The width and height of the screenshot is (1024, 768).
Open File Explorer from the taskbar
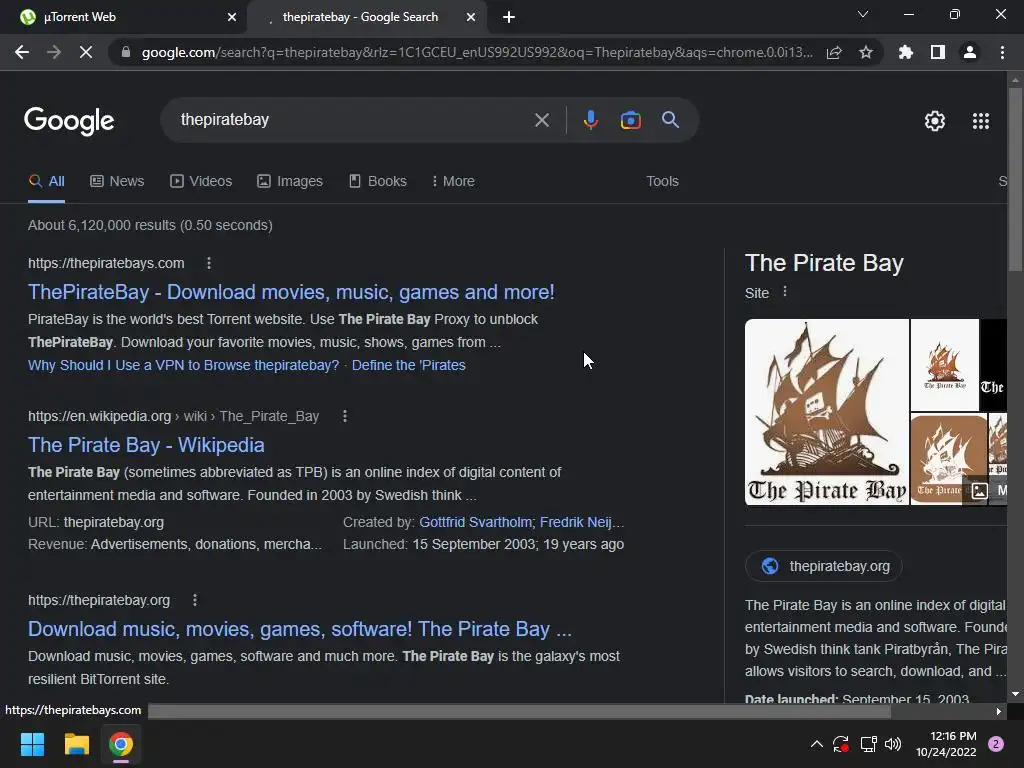pos(76,744)
